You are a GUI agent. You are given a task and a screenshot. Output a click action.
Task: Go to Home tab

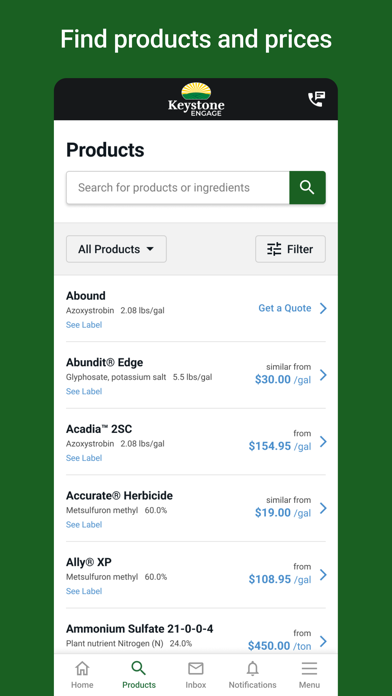click(x=82, y=674)
